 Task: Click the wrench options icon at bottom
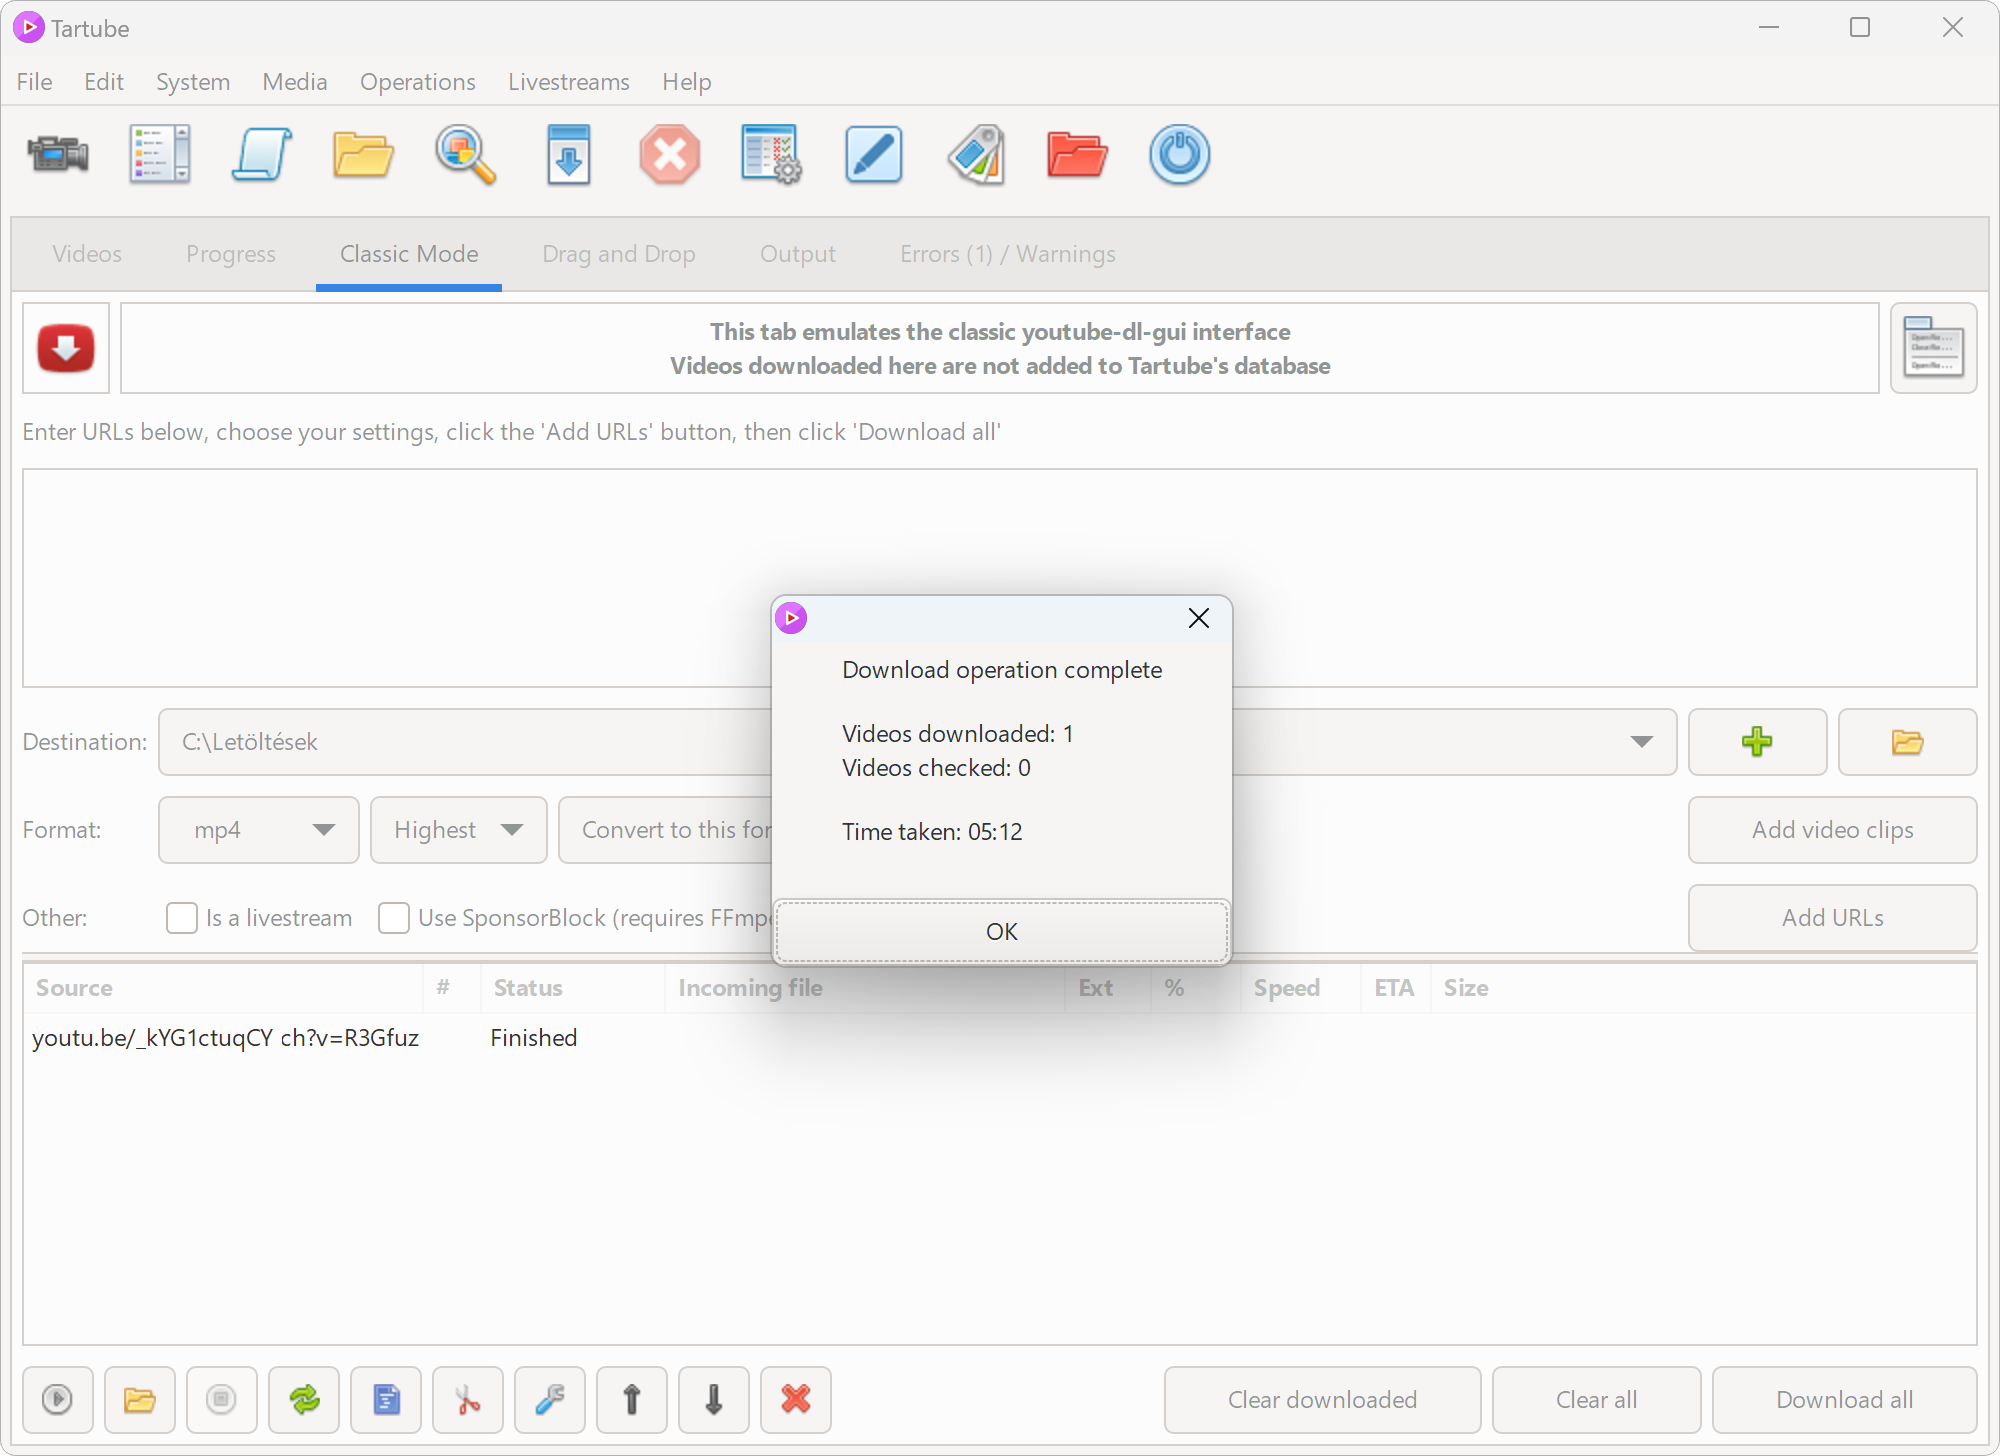[x=550, y=1400]
